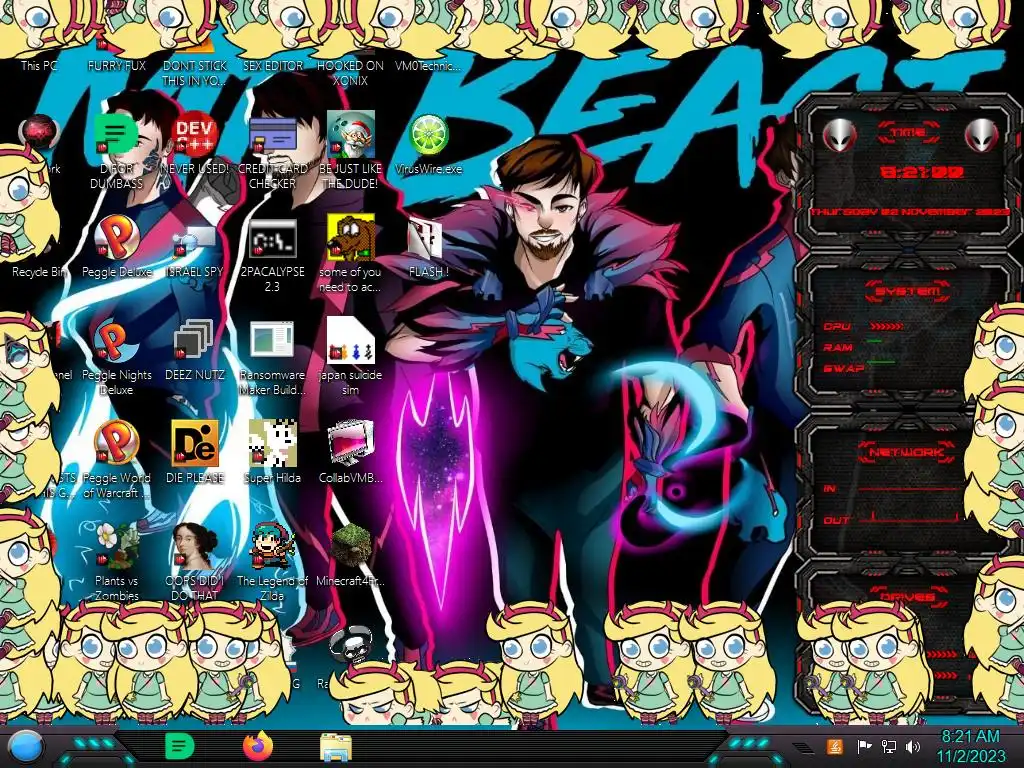Open the VirusWire.exe lime icon
1024x768 pixels.
(x=428, y=135)
